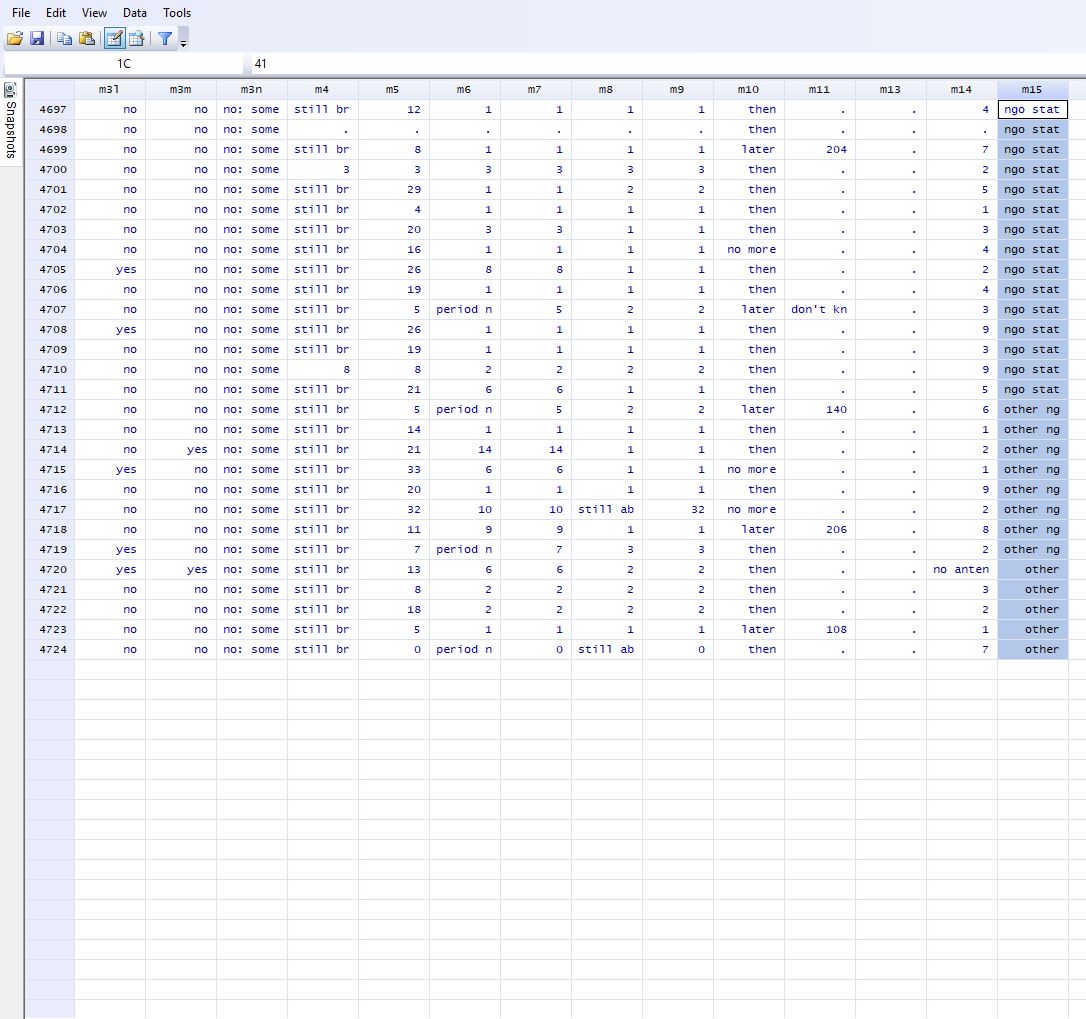Expand the toolbar options overflow arrow
Screen dimensions: 1086x1019
point(184,41)
